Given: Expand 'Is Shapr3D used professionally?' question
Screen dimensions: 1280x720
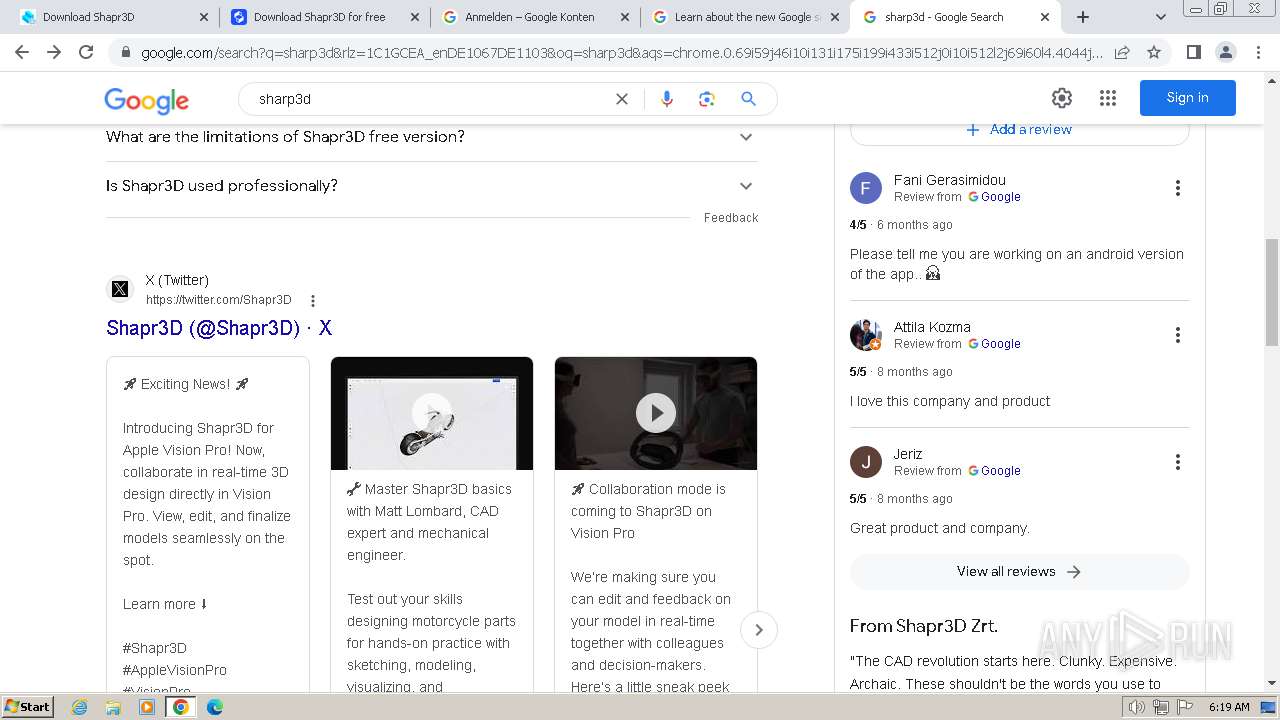Looking at the screenshot, I should (x=432, y=186).
